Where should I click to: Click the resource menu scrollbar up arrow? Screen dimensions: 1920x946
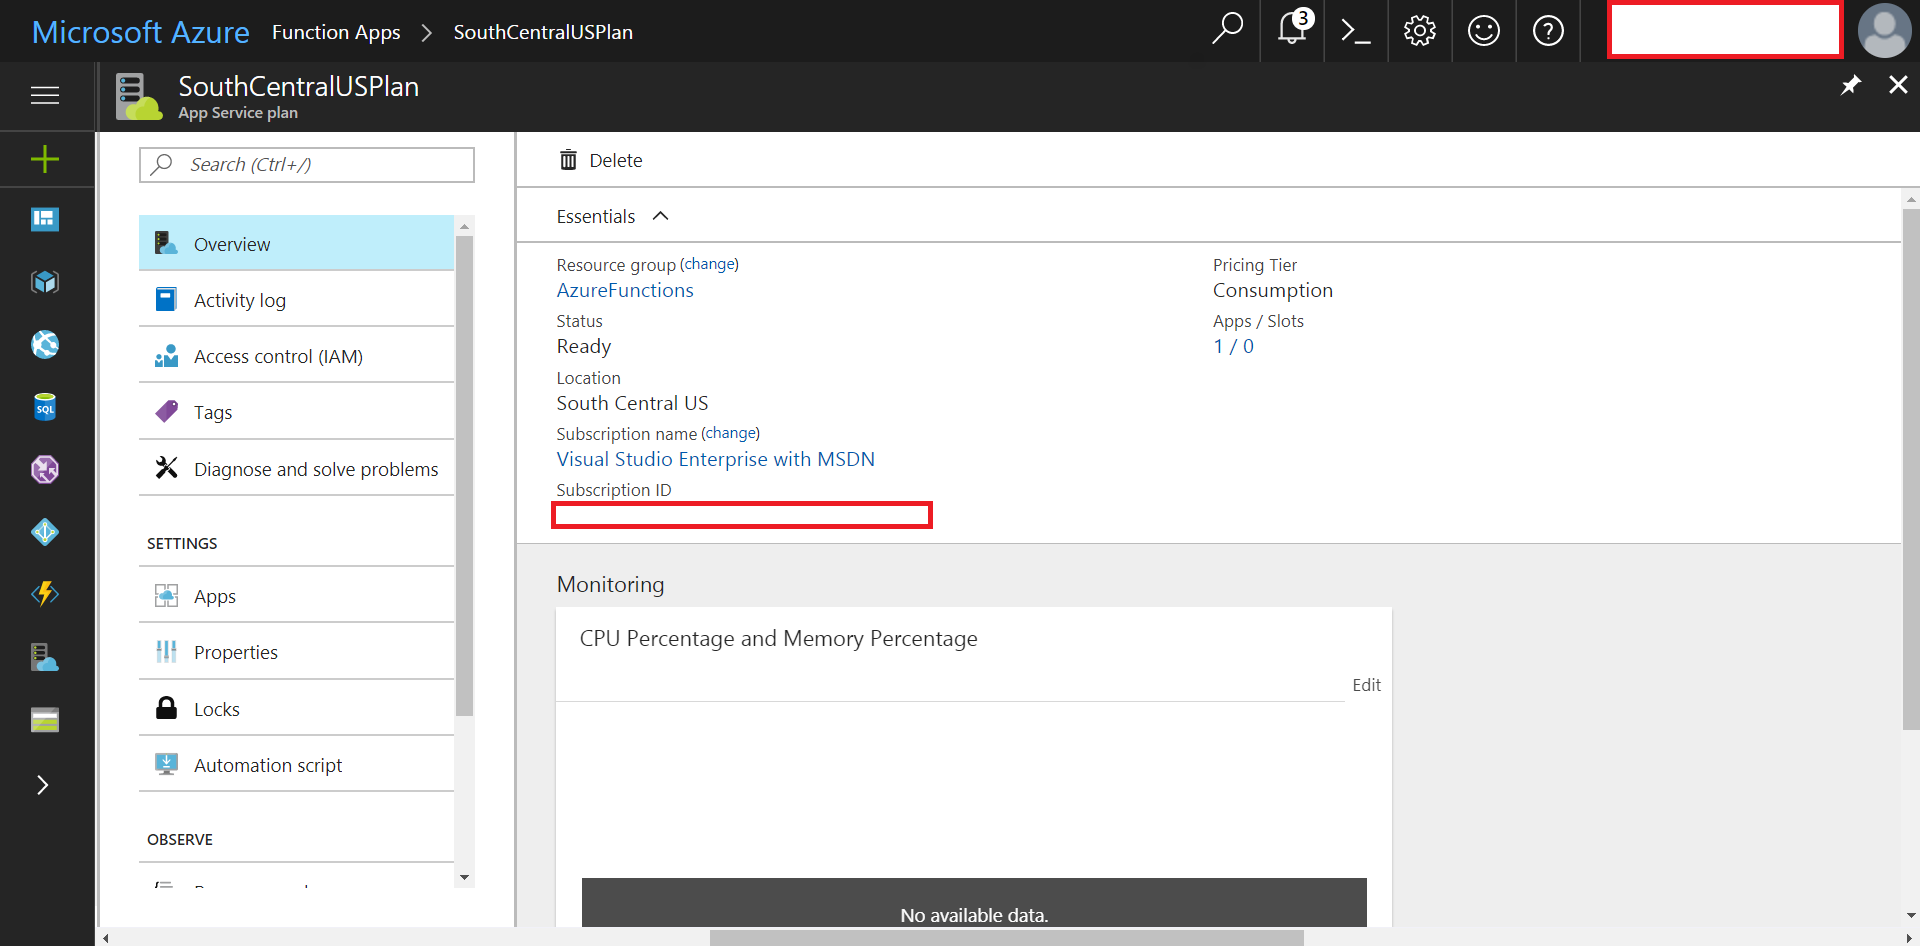(x=464, y=226)
